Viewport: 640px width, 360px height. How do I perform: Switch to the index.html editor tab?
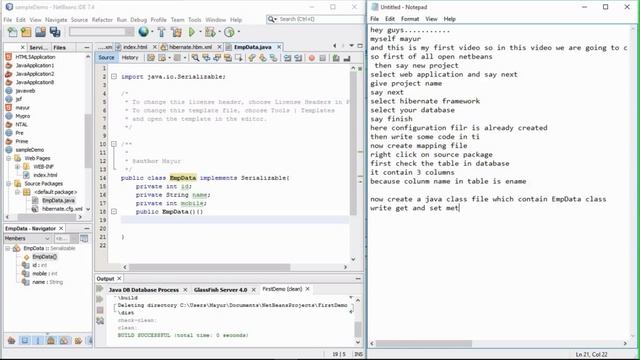135,47
